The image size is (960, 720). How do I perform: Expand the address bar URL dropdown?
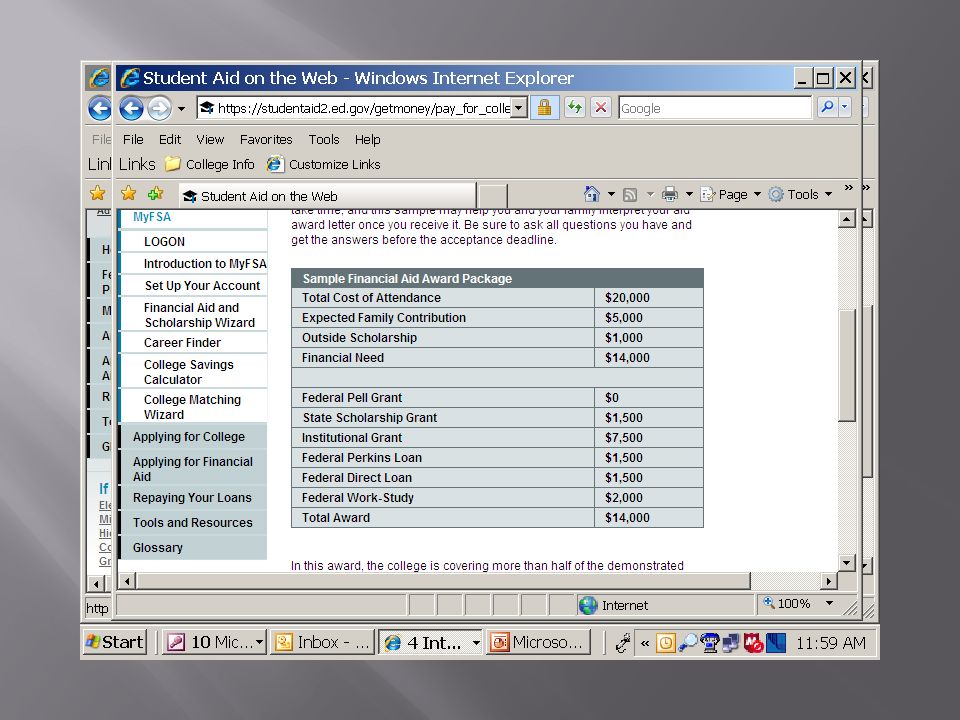(519, 108)
